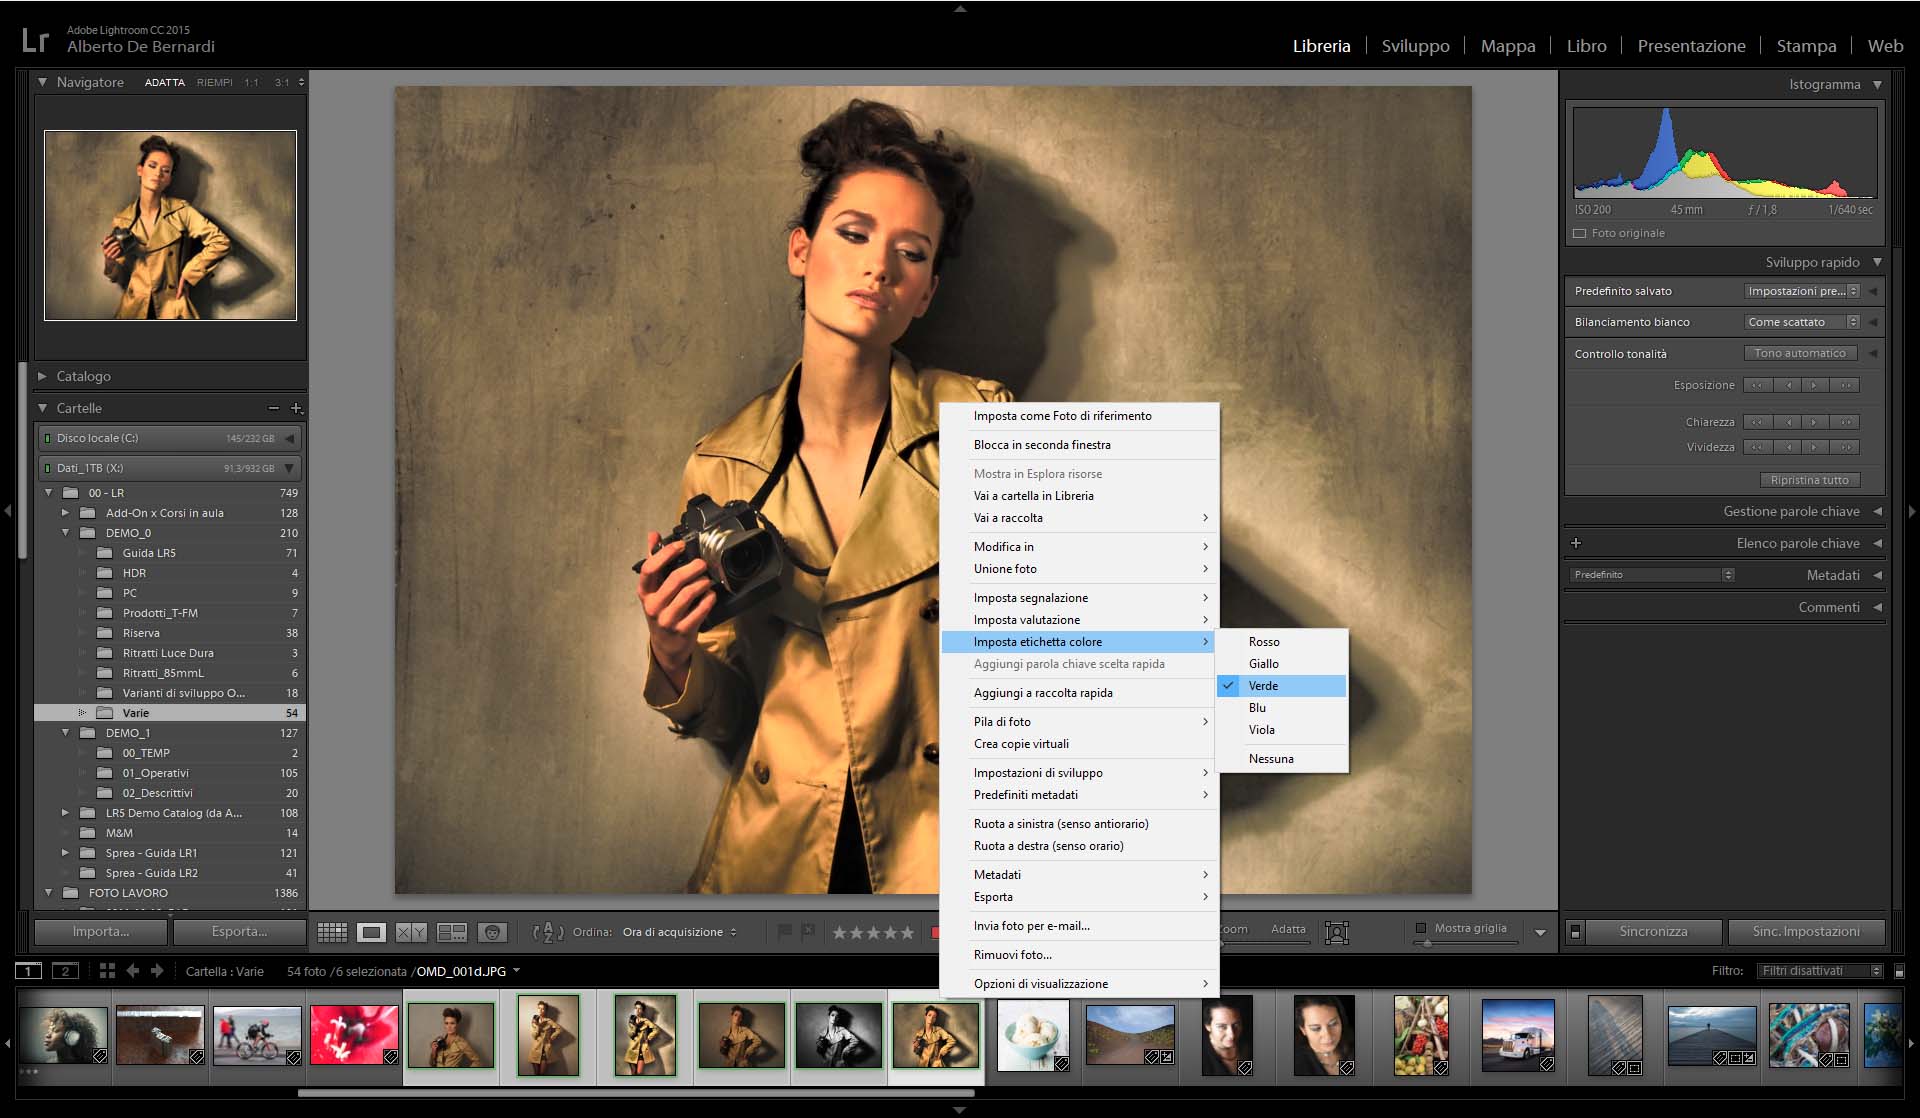Viewport: 1920px width, 1118px height.
Task: Set five-star rating in toolbar
Action: tap(907, 932)
